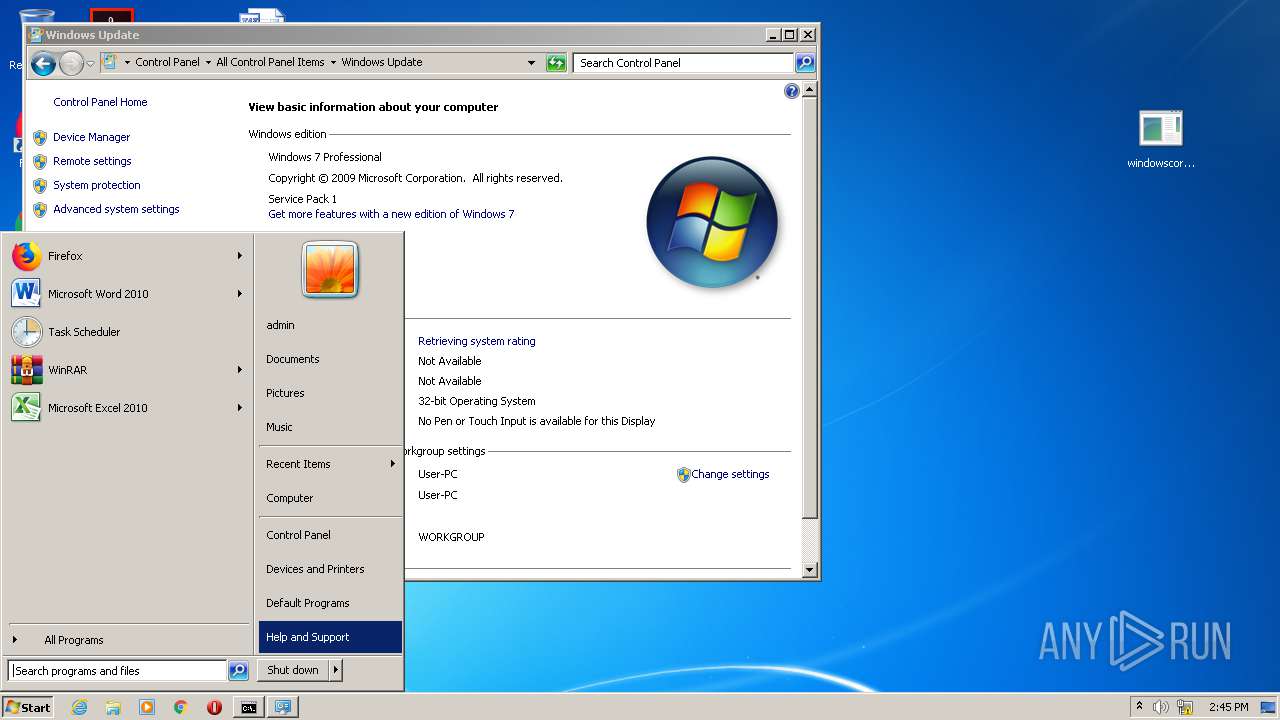Open admin personal folder
The height and width of the screenshot is (720, 1280).
[330, 325]
